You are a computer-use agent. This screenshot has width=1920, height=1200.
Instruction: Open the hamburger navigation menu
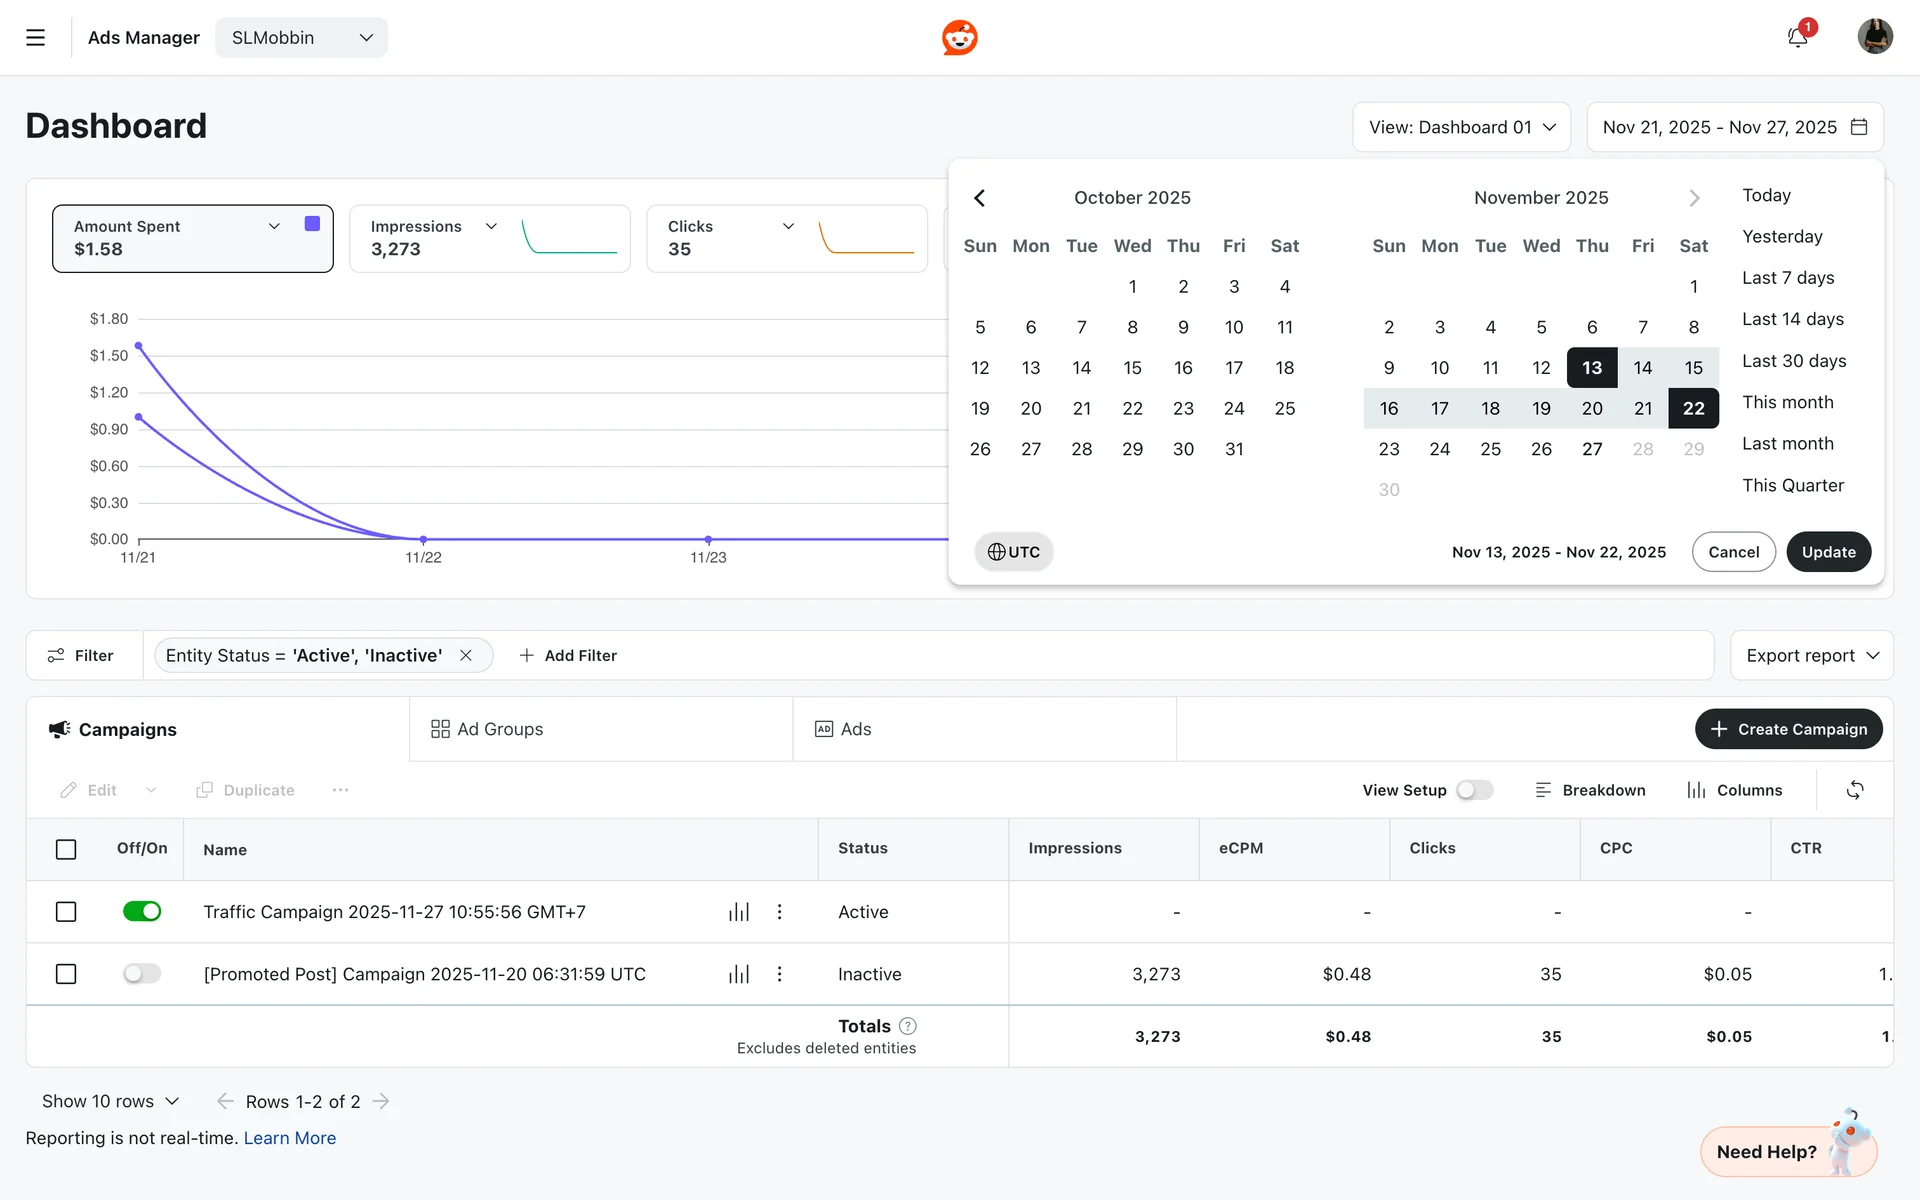(35, 38)
